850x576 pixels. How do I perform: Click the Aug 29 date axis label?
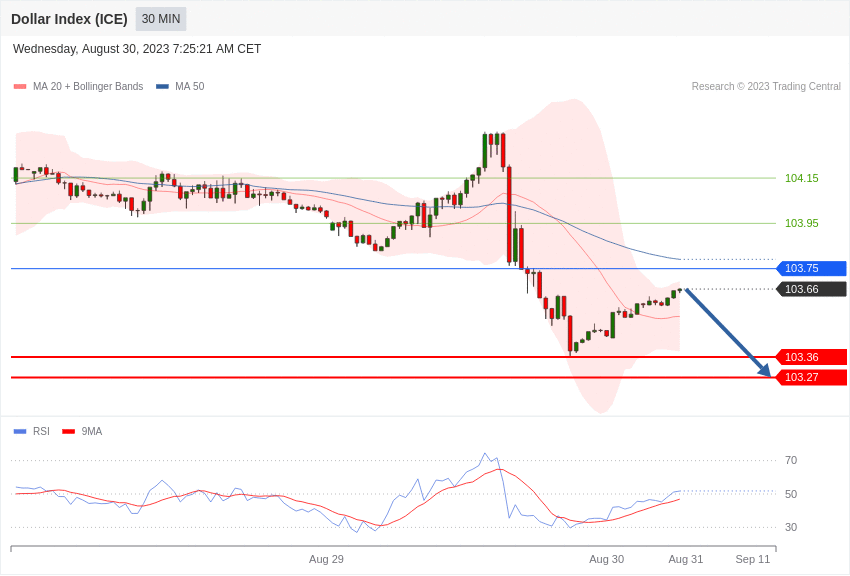pyautogui.click(x=326, y=559)
